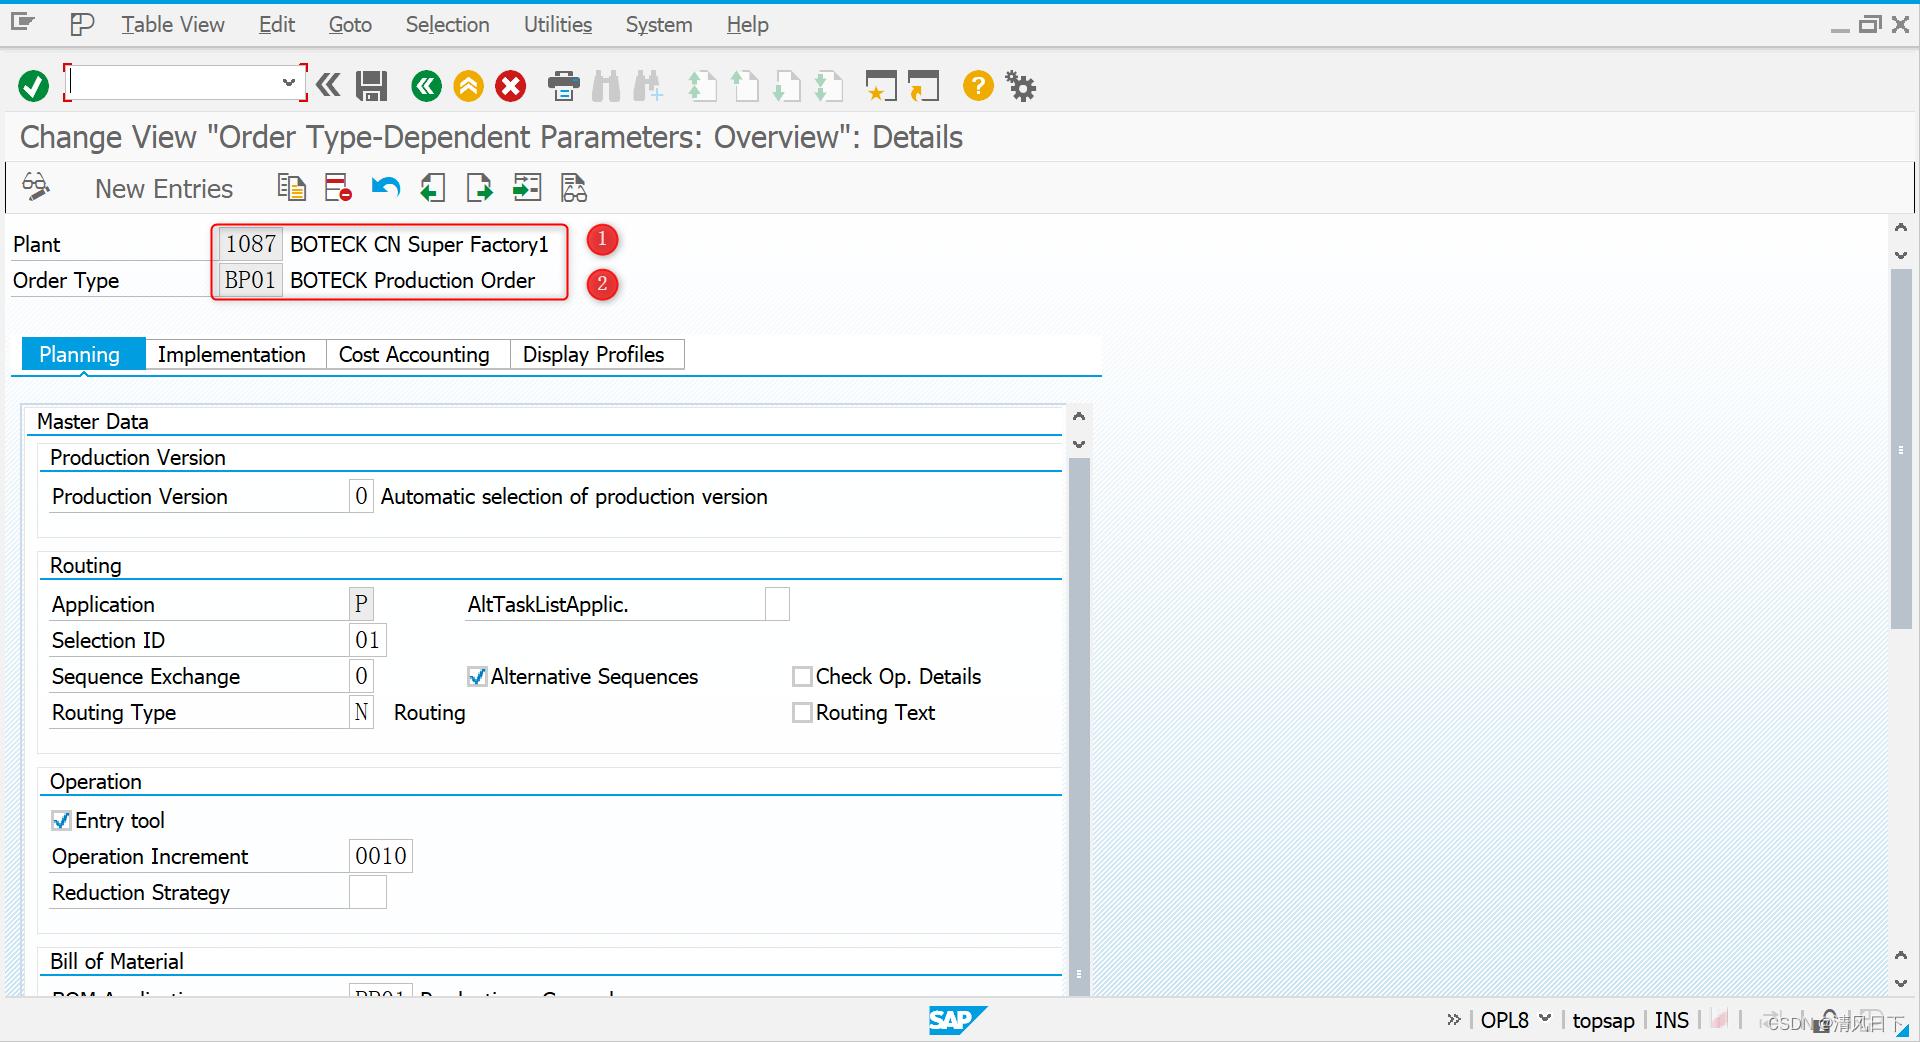1920x1042 pixels.
Task: Open the Selection menu
Action: [447, 24]
